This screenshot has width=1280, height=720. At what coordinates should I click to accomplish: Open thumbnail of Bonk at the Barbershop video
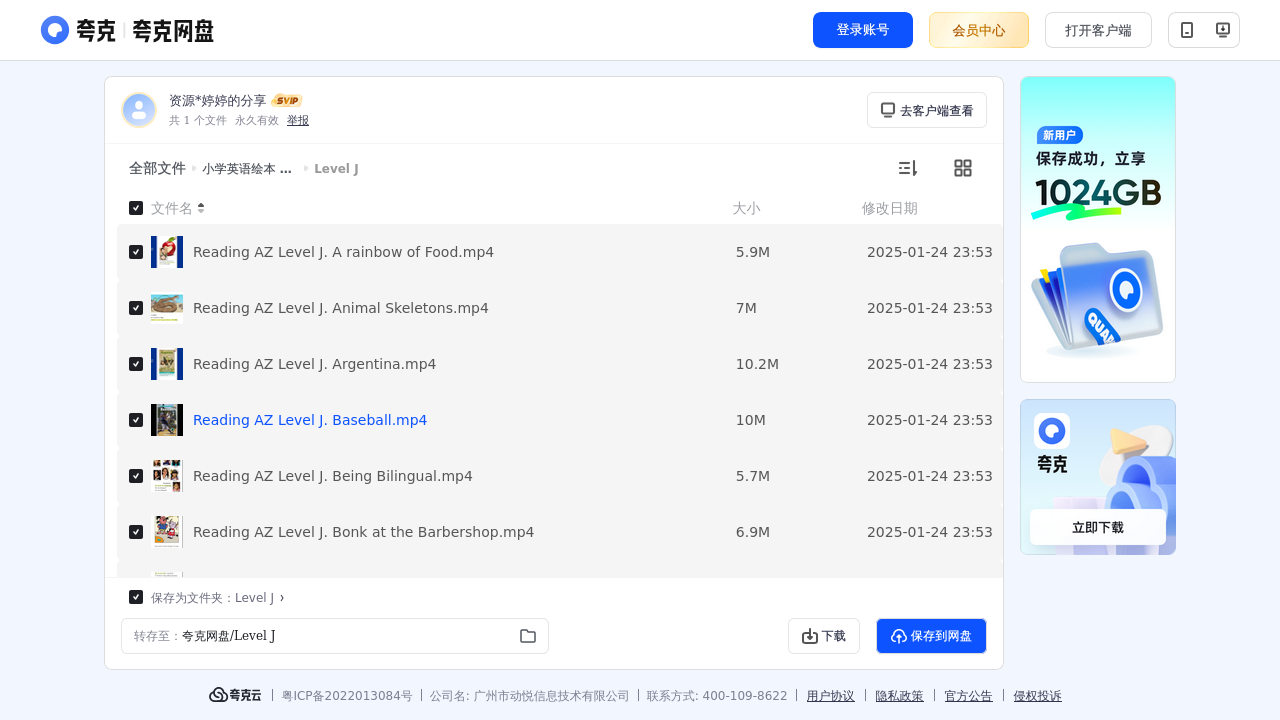(167, 532)
